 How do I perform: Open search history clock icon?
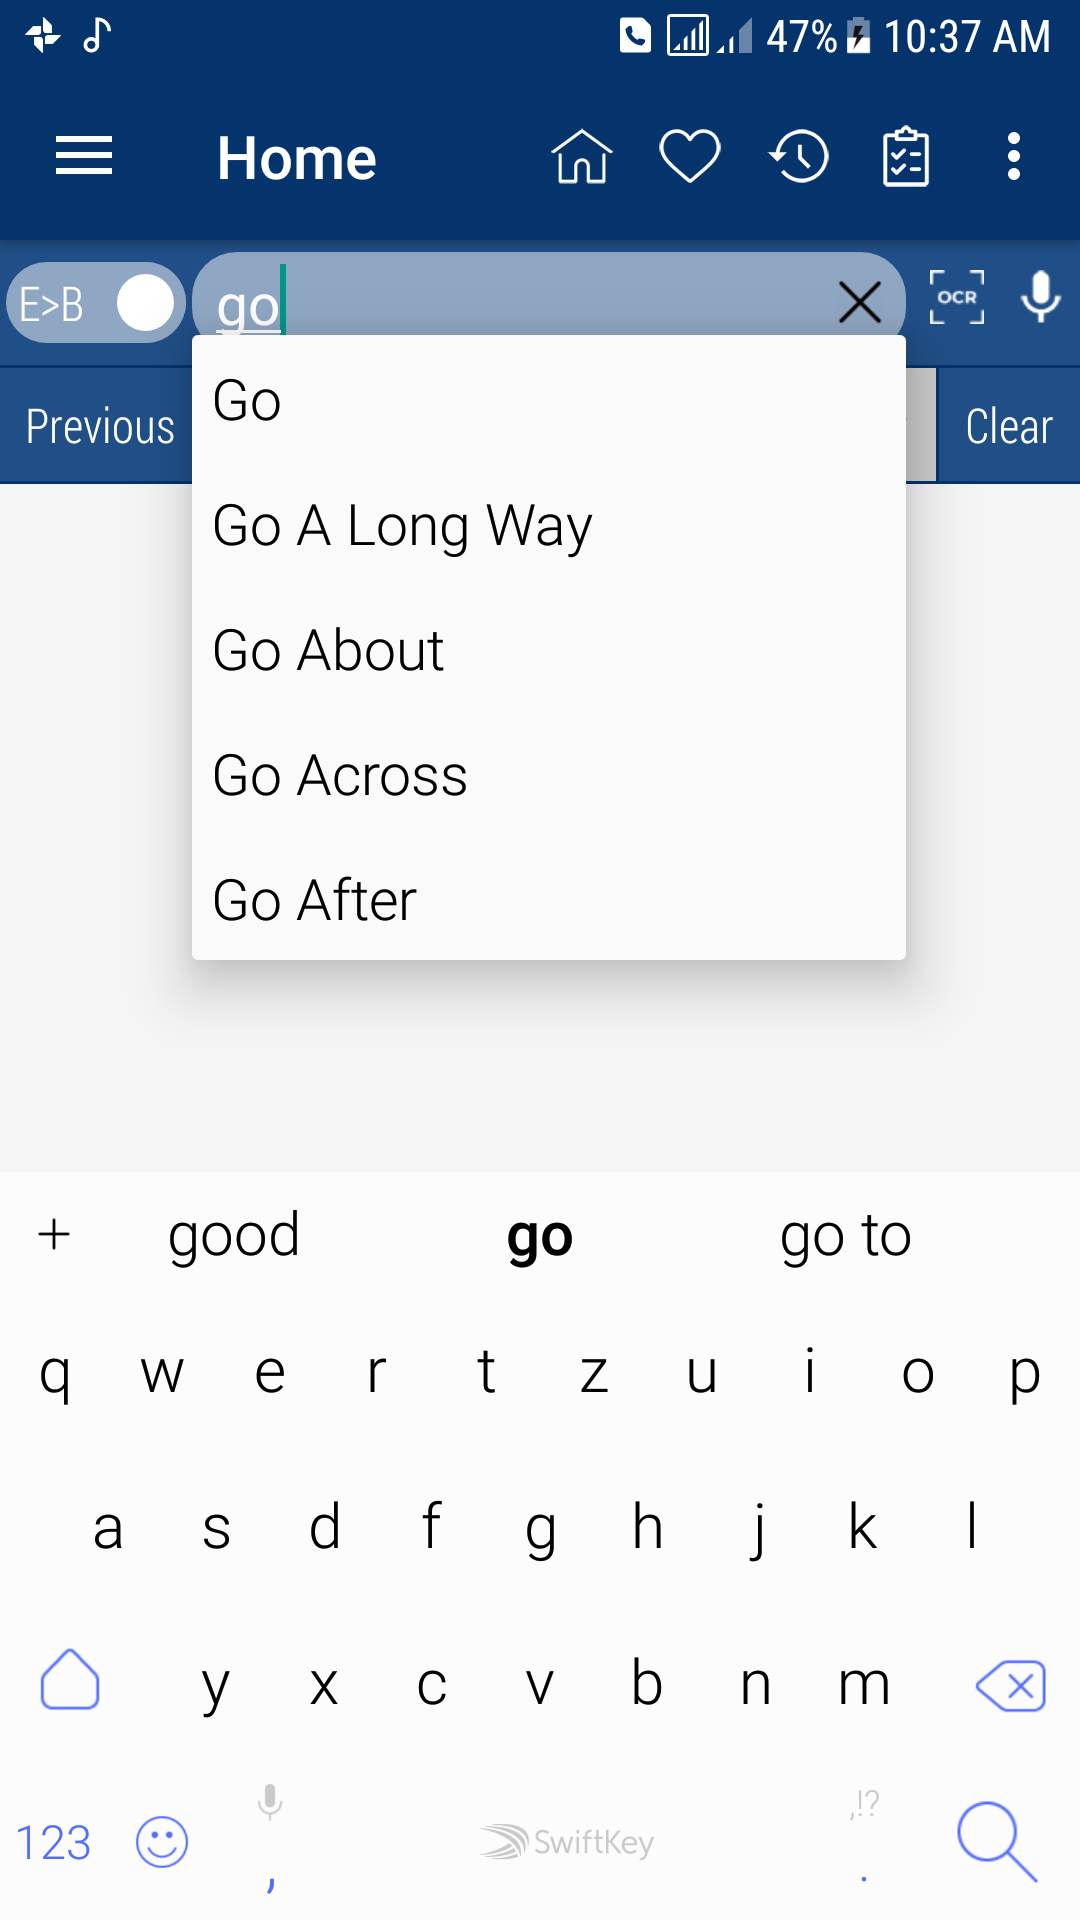pos(799,157)
